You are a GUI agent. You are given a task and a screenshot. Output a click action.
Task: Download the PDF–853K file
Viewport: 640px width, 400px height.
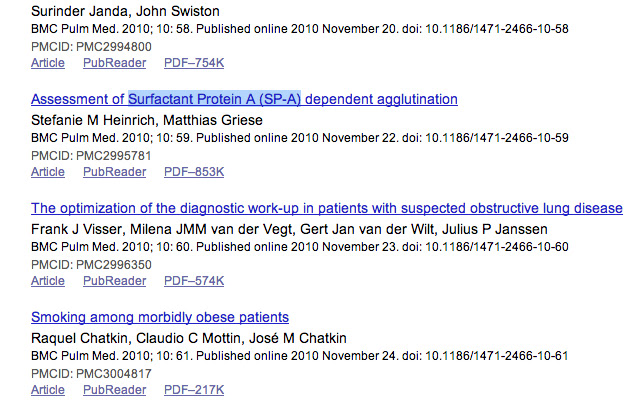click(x=194, y=172)
